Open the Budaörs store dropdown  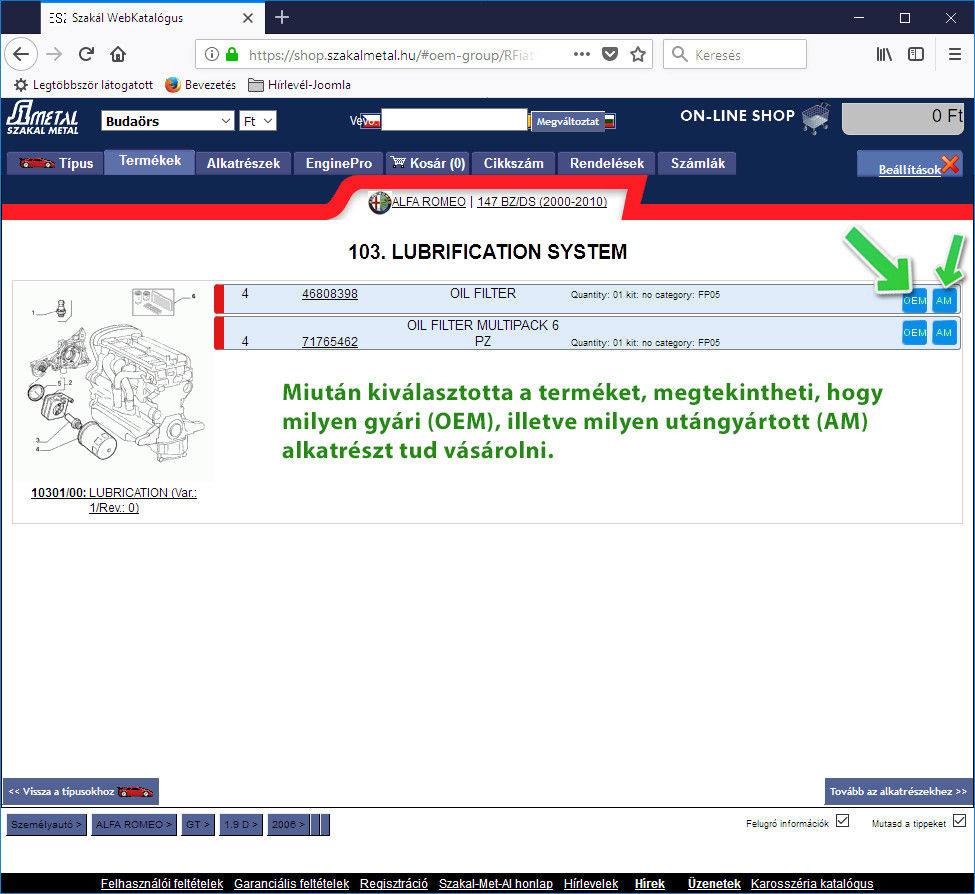(167, 121)
